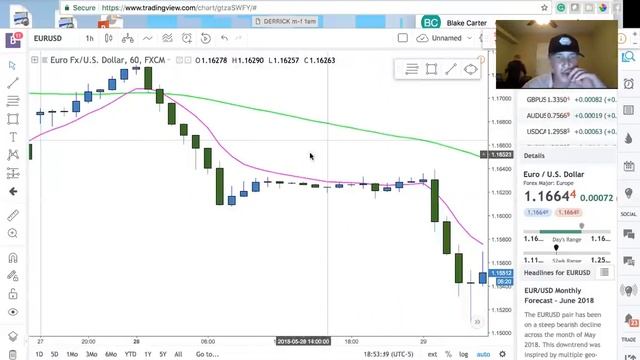Select layout with square icon

tap(403, 38)
